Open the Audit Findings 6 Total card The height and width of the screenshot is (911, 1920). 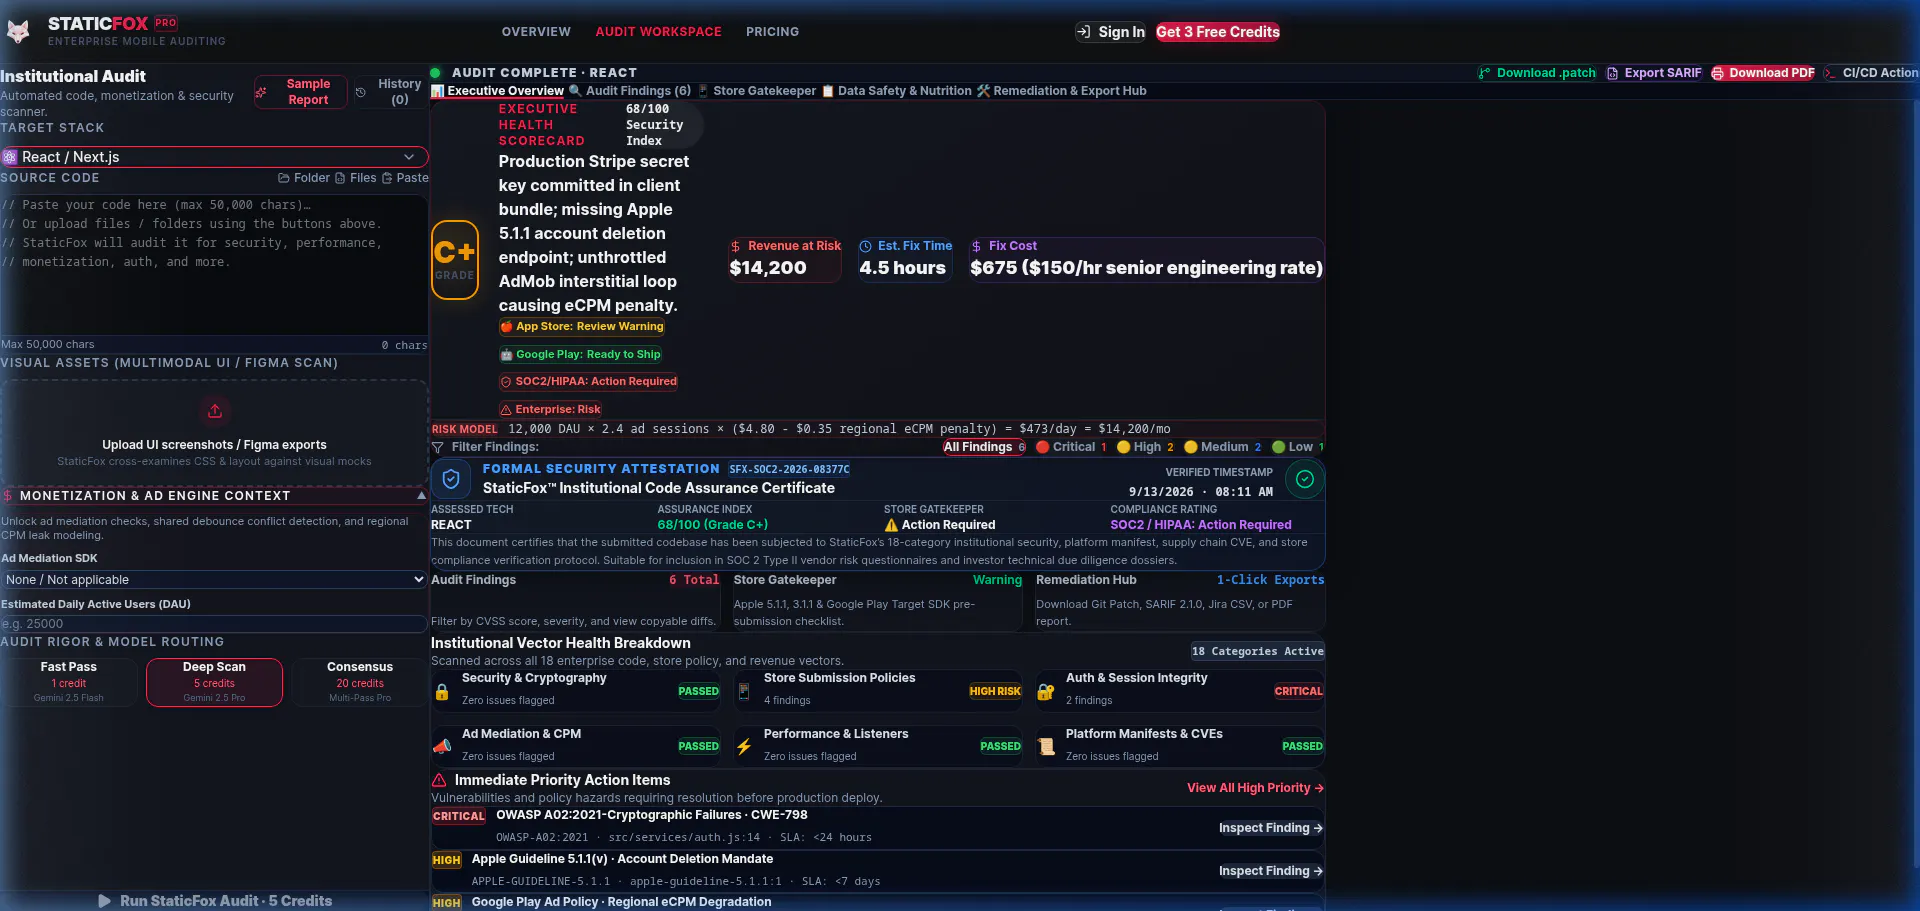pos(575,600)
